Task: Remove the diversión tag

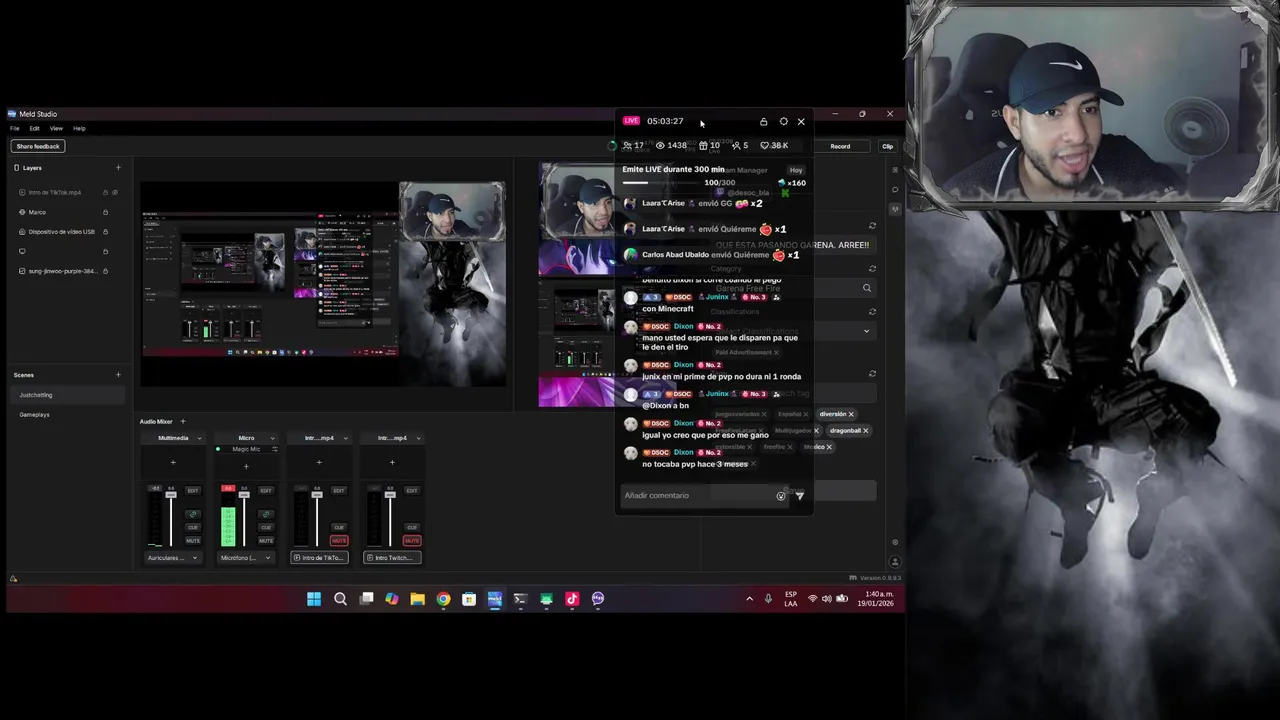Action: point(851,414)
